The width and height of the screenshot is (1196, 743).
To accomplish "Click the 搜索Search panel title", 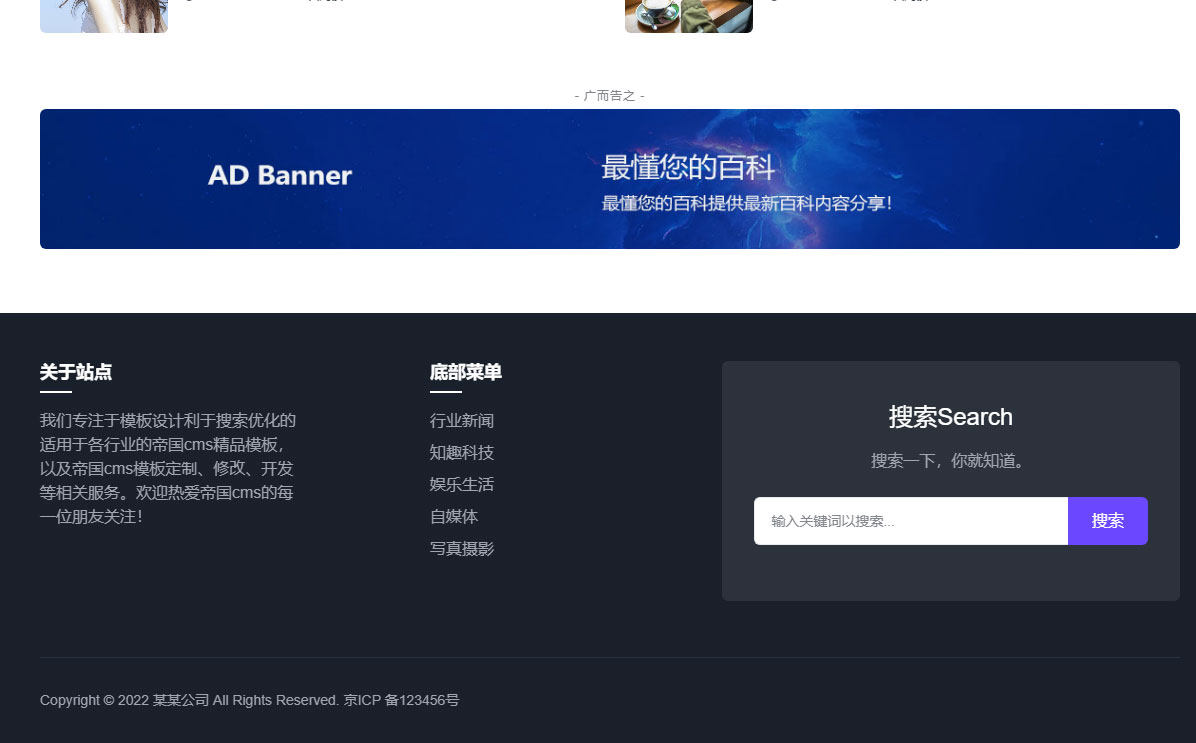I will [950, 417].
